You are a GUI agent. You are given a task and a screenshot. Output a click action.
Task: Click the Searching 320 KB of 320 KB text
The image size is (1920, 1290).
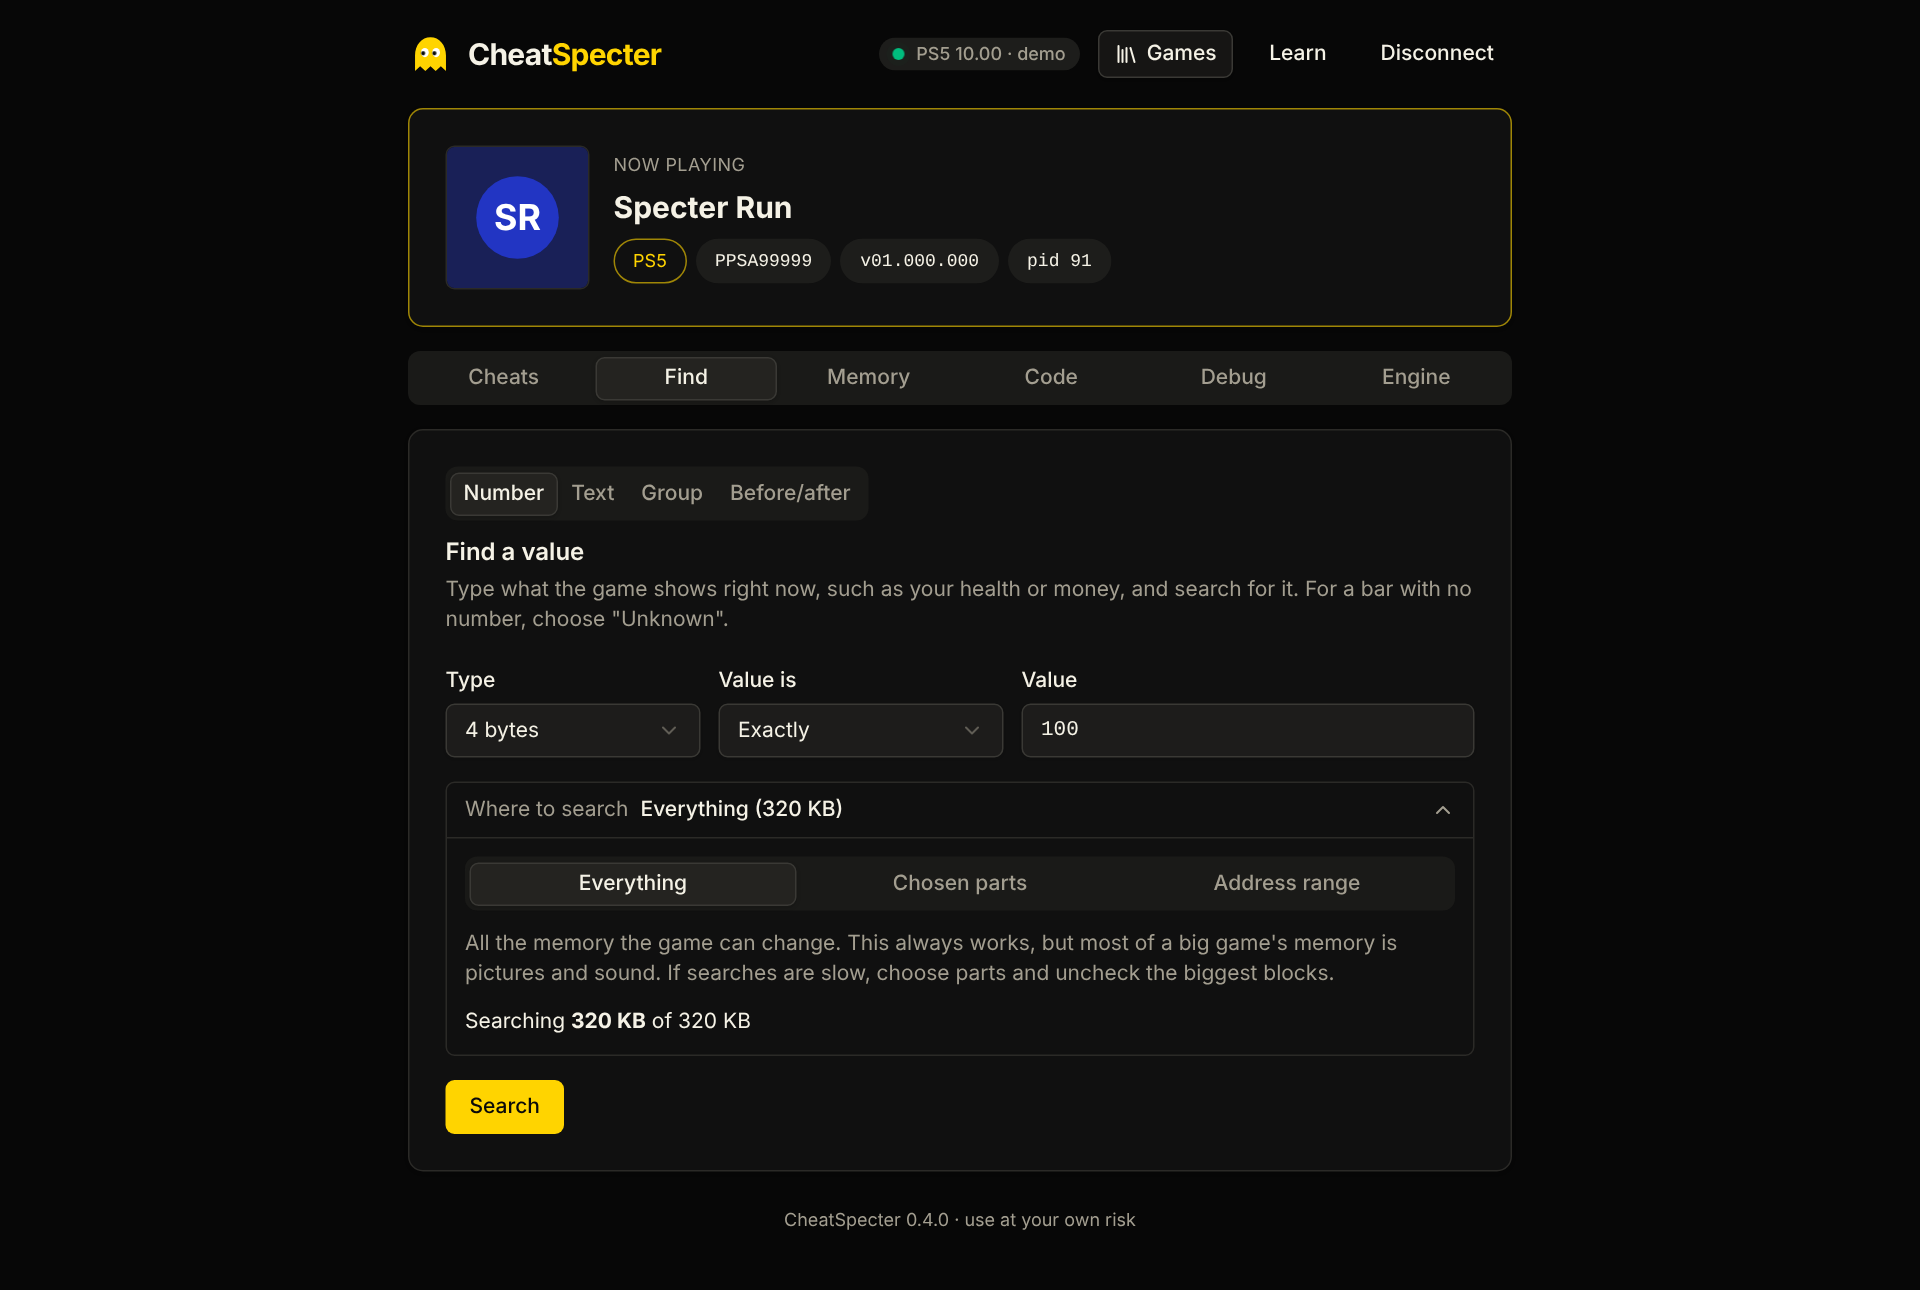click(x=608, y=1021)
